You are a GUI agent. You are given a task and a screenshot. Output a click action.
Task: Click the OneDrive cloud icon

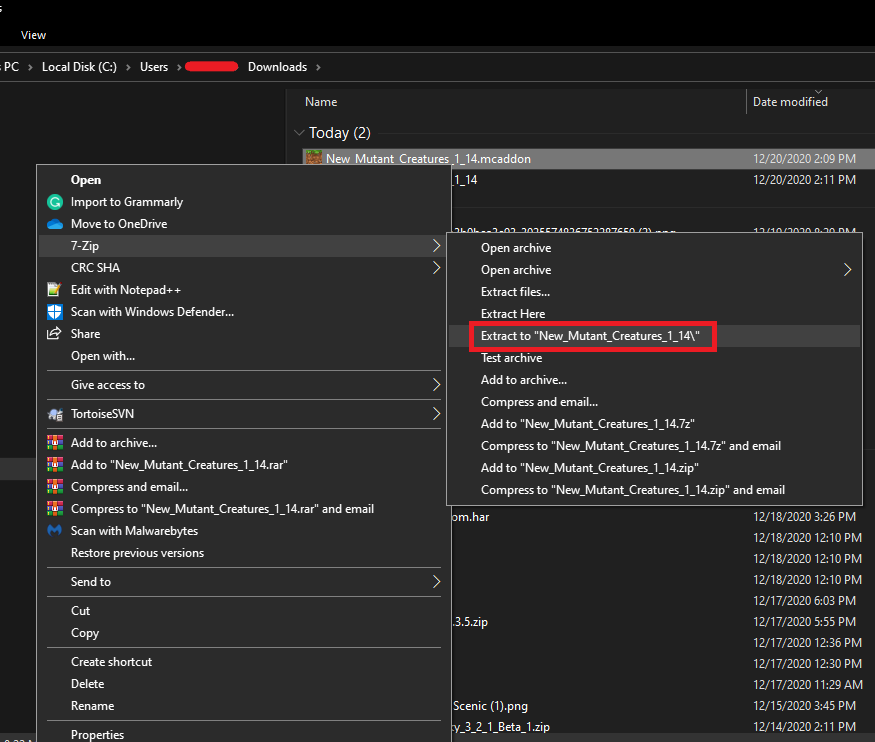53,223
